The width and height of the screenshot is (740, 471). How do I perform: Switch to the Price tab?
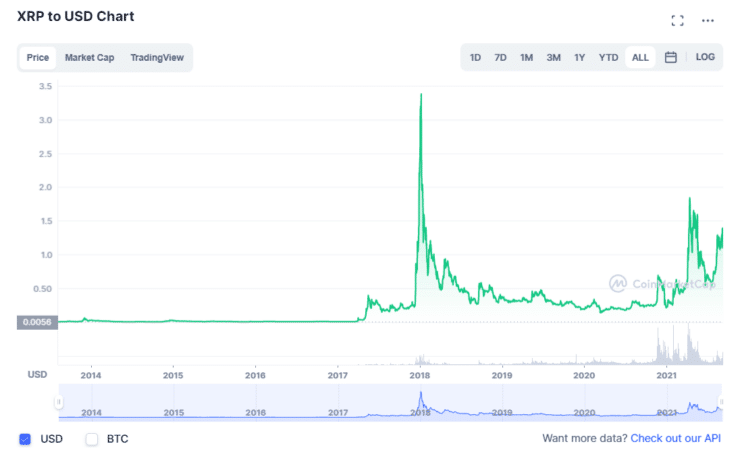38,58
